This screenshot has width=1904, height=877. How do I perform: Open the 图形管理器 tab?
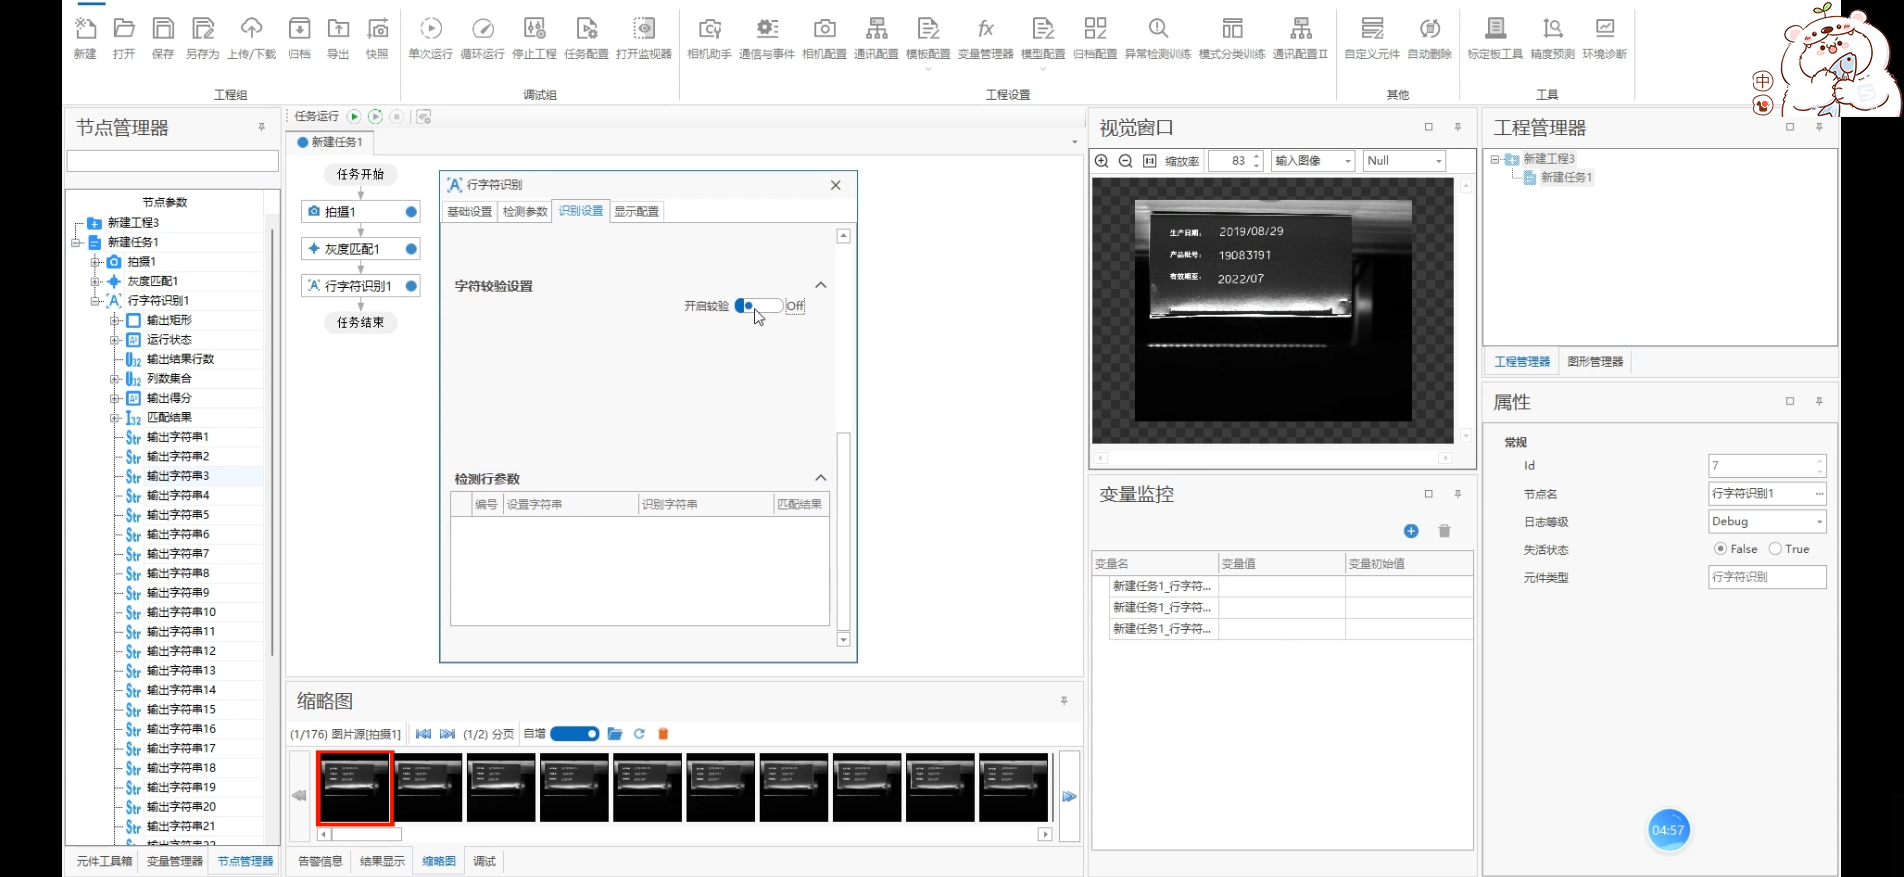pyautogui.click(x=1595, y=362)
